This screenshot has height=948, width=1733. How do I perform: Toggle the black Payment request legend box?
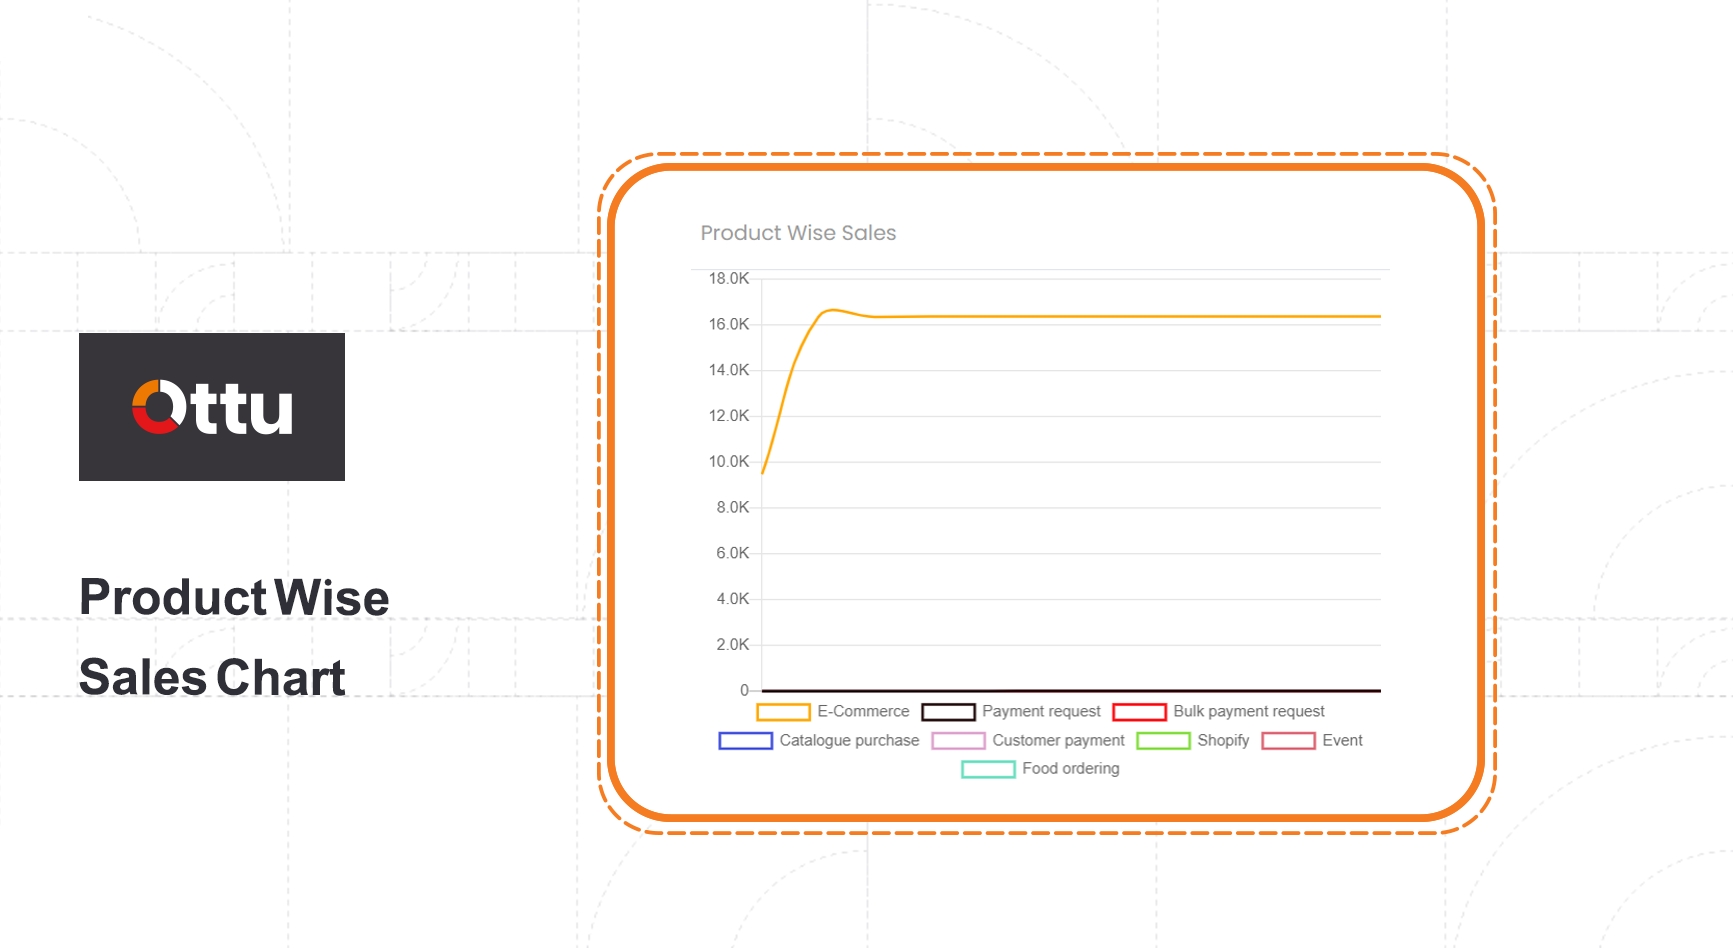[947, 712]
